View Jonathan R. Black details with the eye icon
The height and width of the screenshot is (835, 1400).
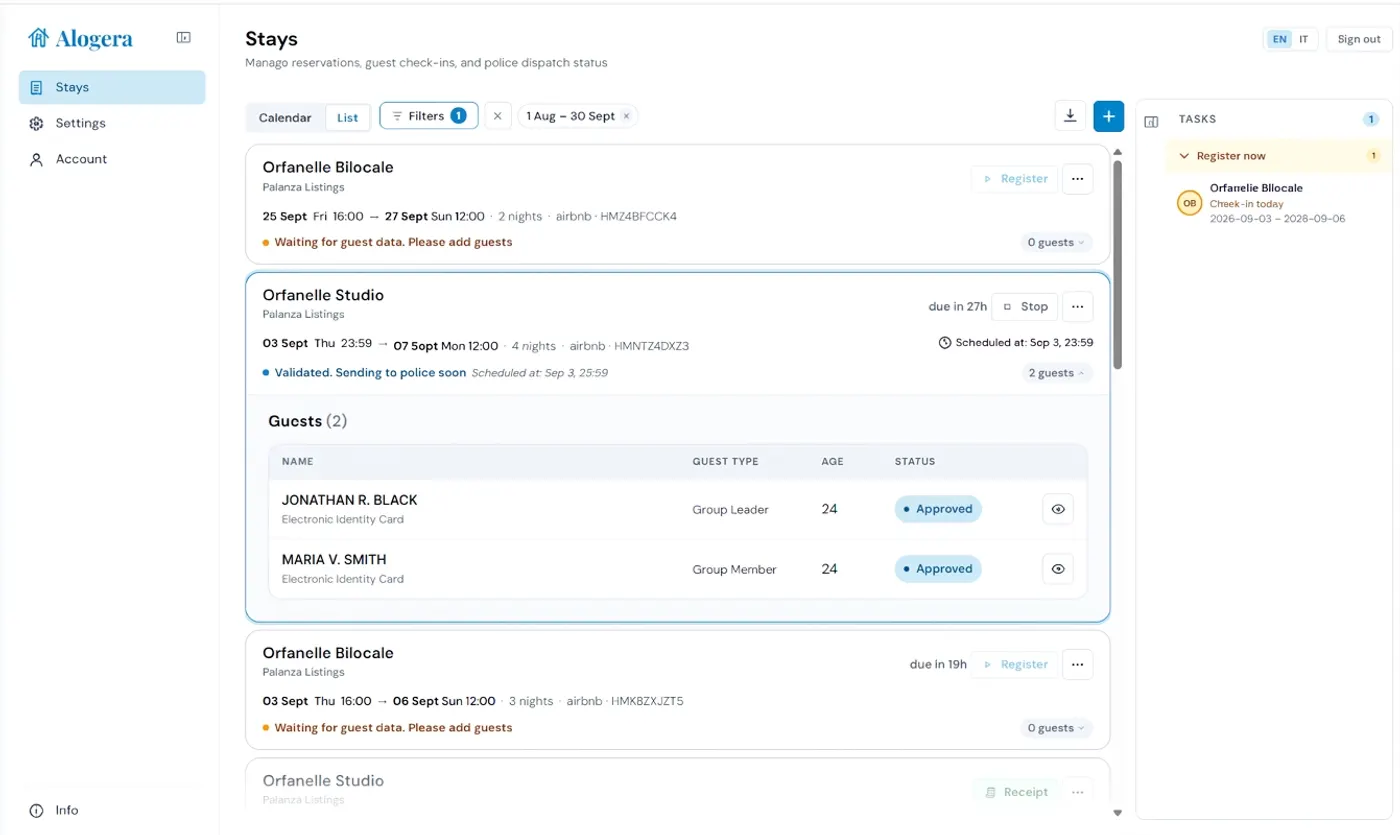1058,509
